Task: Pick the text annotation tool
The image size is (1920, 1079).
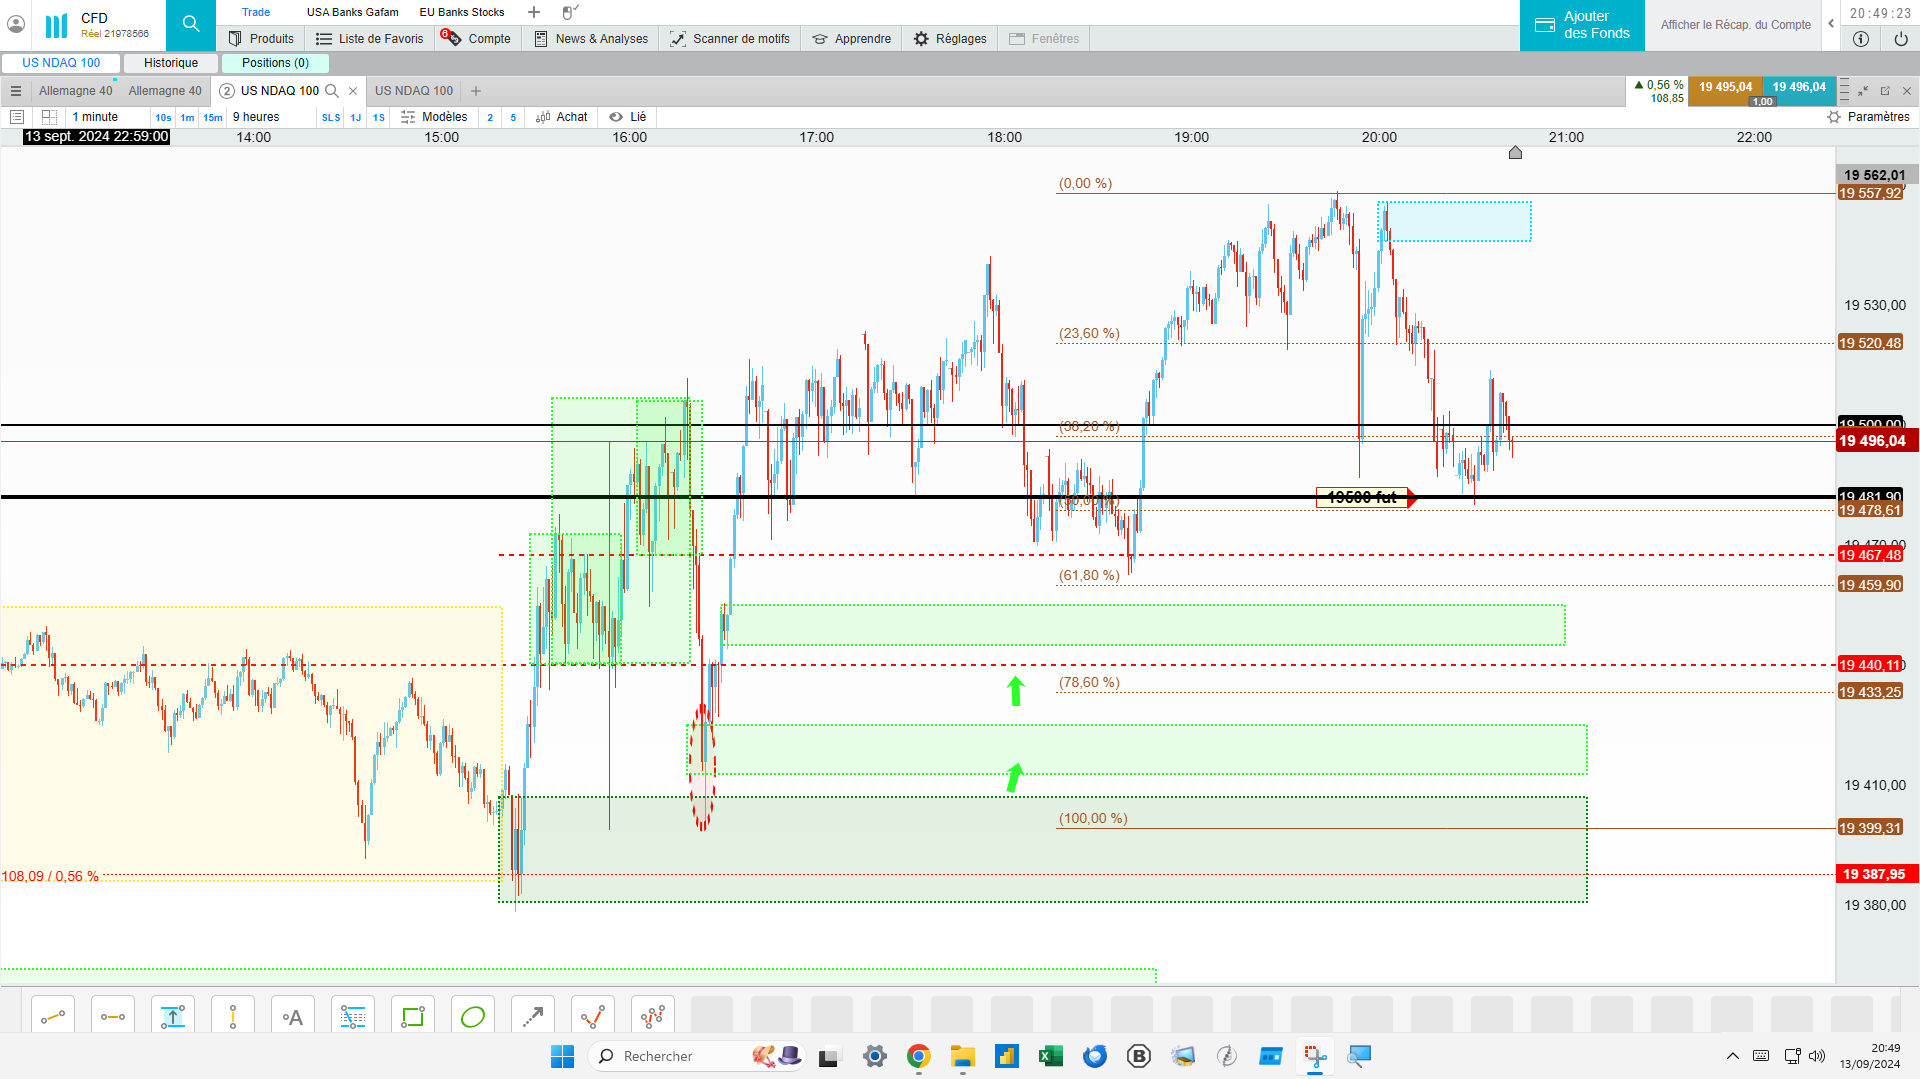Action: pos(293,1017)
